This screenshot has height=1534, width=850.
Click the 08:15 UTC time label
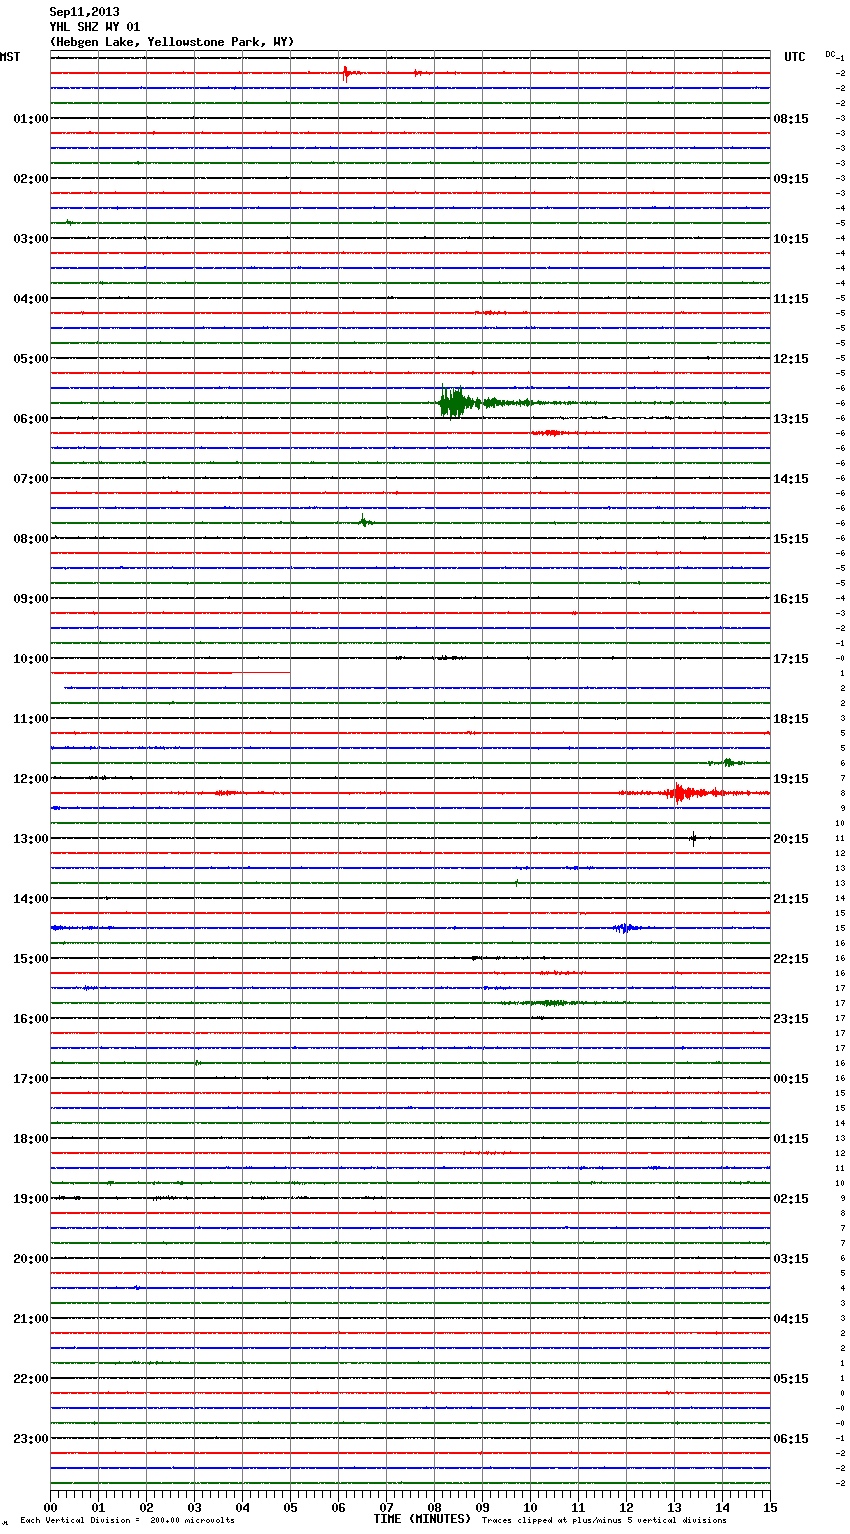click(791, 119)
